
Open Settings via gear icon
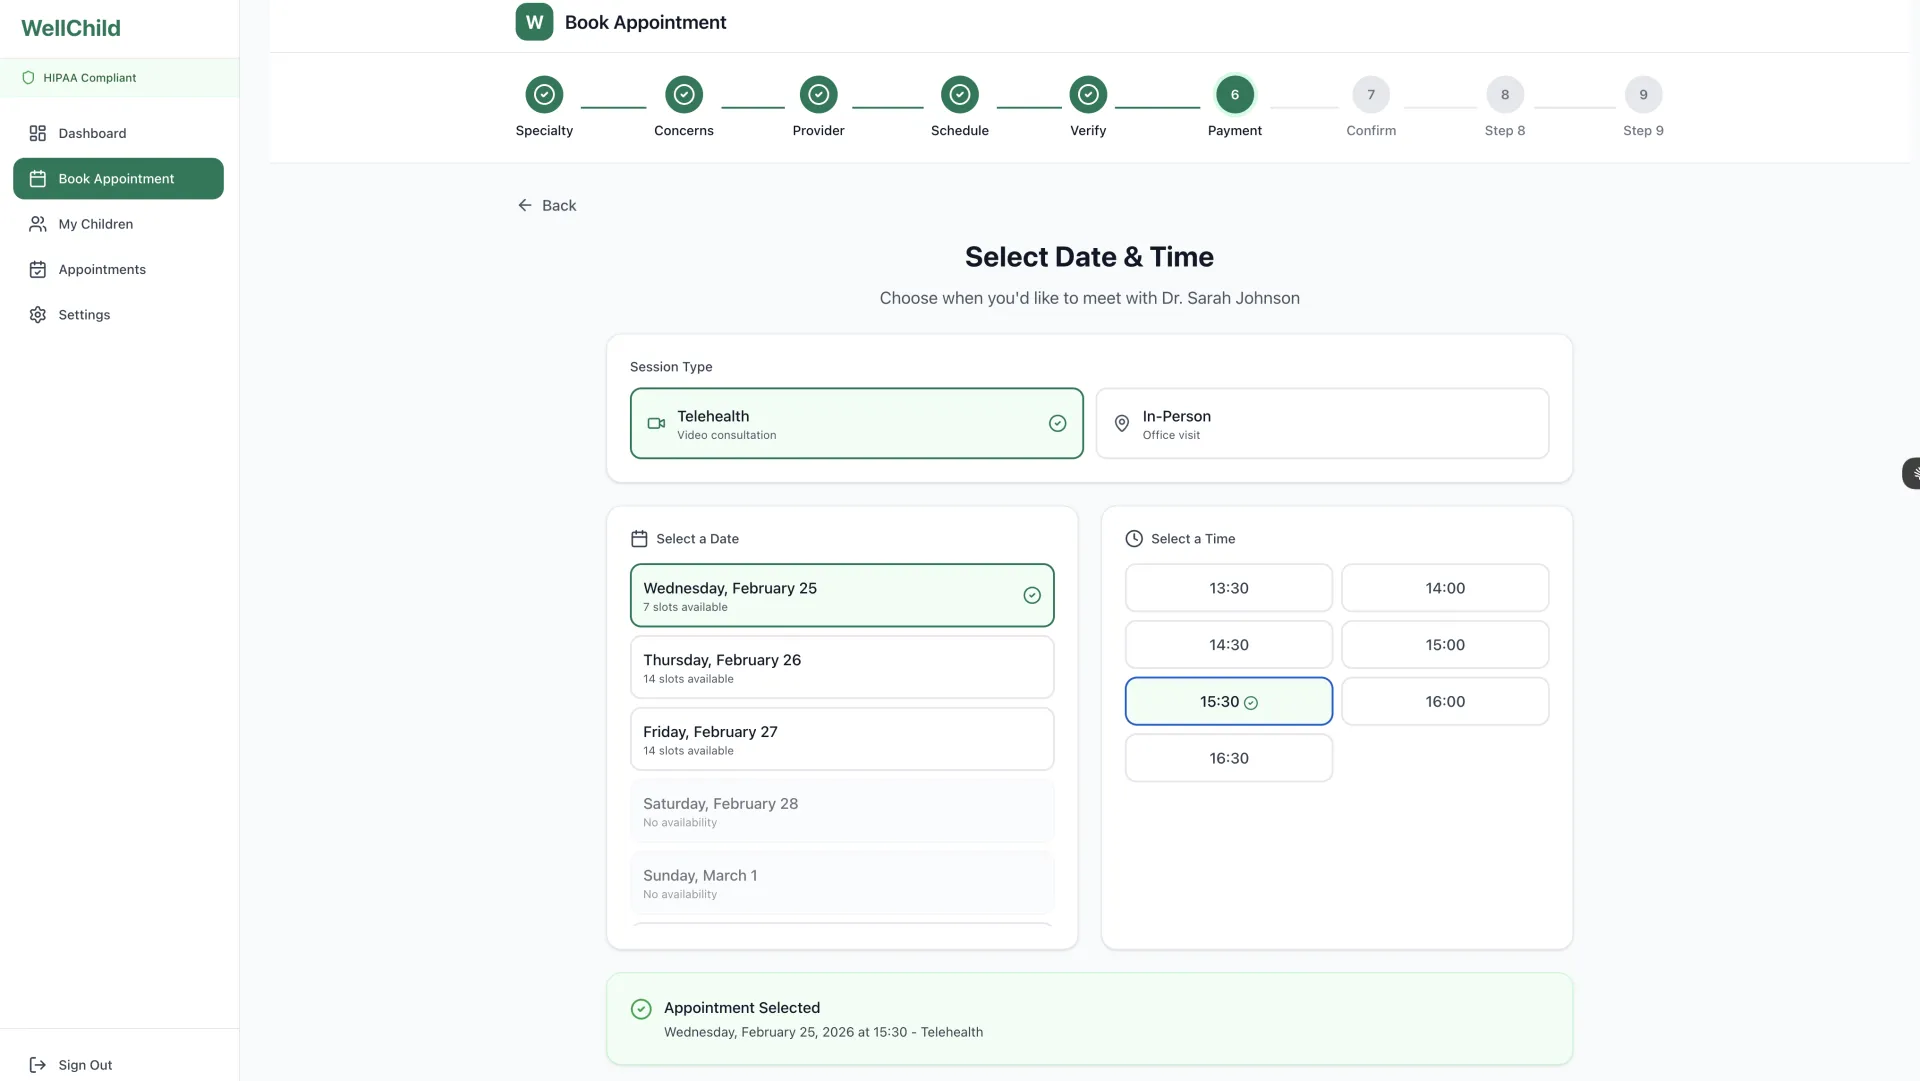[38, 314]
